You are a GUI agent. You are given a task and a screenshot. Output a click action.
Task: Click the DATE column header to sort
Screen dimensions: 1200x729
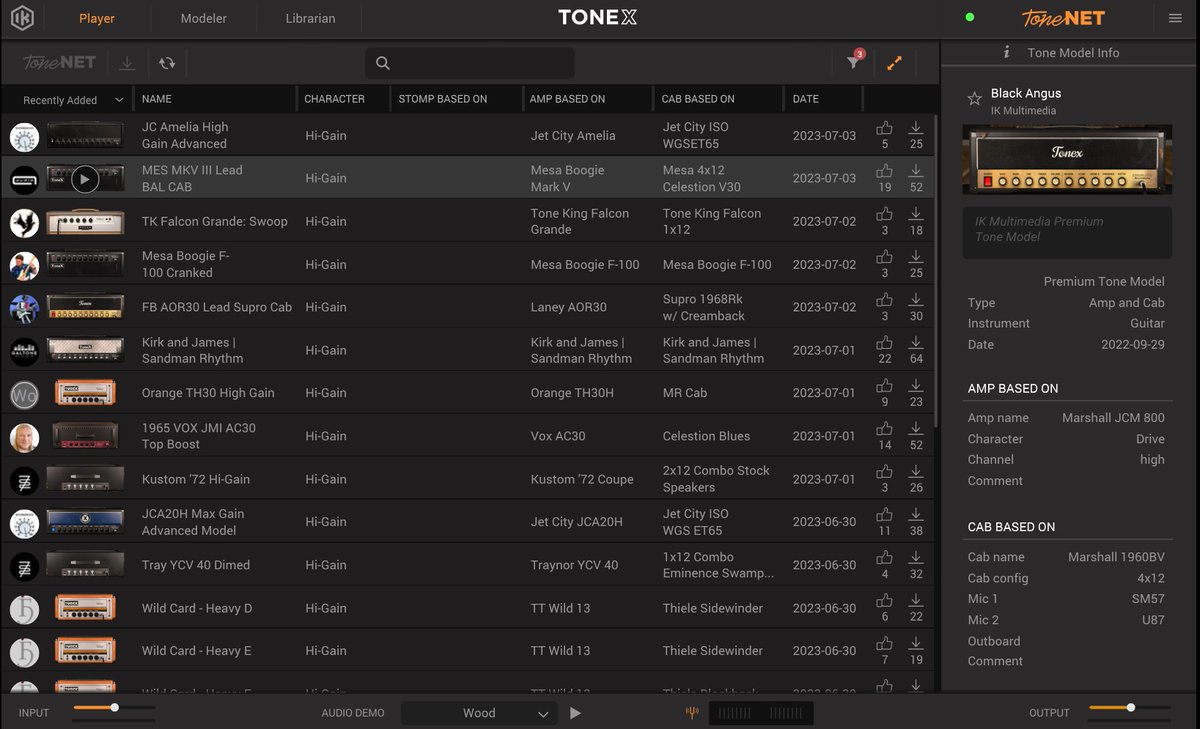click(806, 98)
